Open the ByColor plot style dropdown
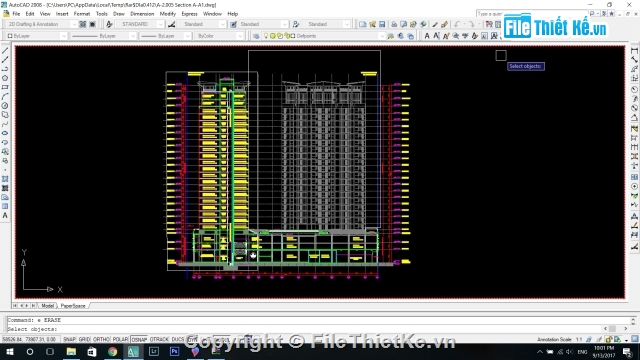This screenshot has width=640, height=360. [x=240, y=36]
